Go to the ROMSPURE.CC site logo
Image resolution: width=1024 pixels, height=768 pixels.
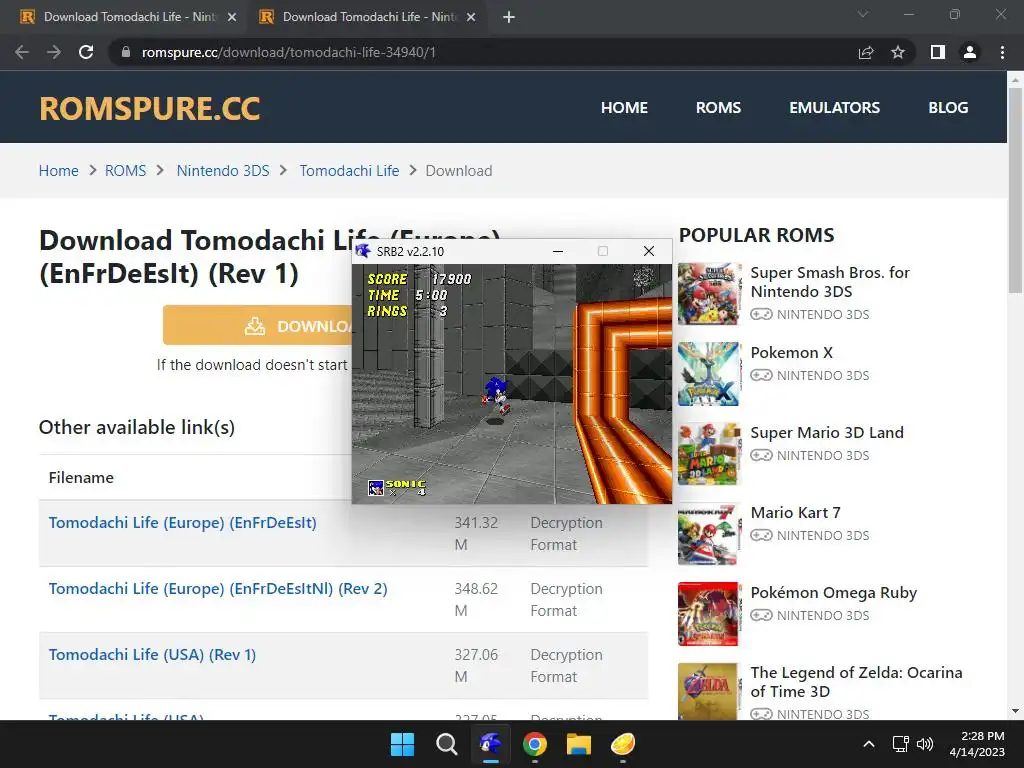pos(150,108)
